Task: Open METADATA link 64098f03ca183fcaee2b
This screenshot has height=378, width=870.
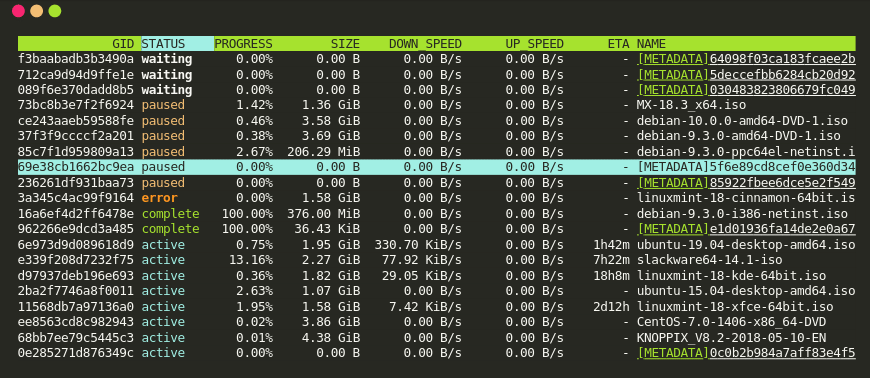Action: pos(746,59)
